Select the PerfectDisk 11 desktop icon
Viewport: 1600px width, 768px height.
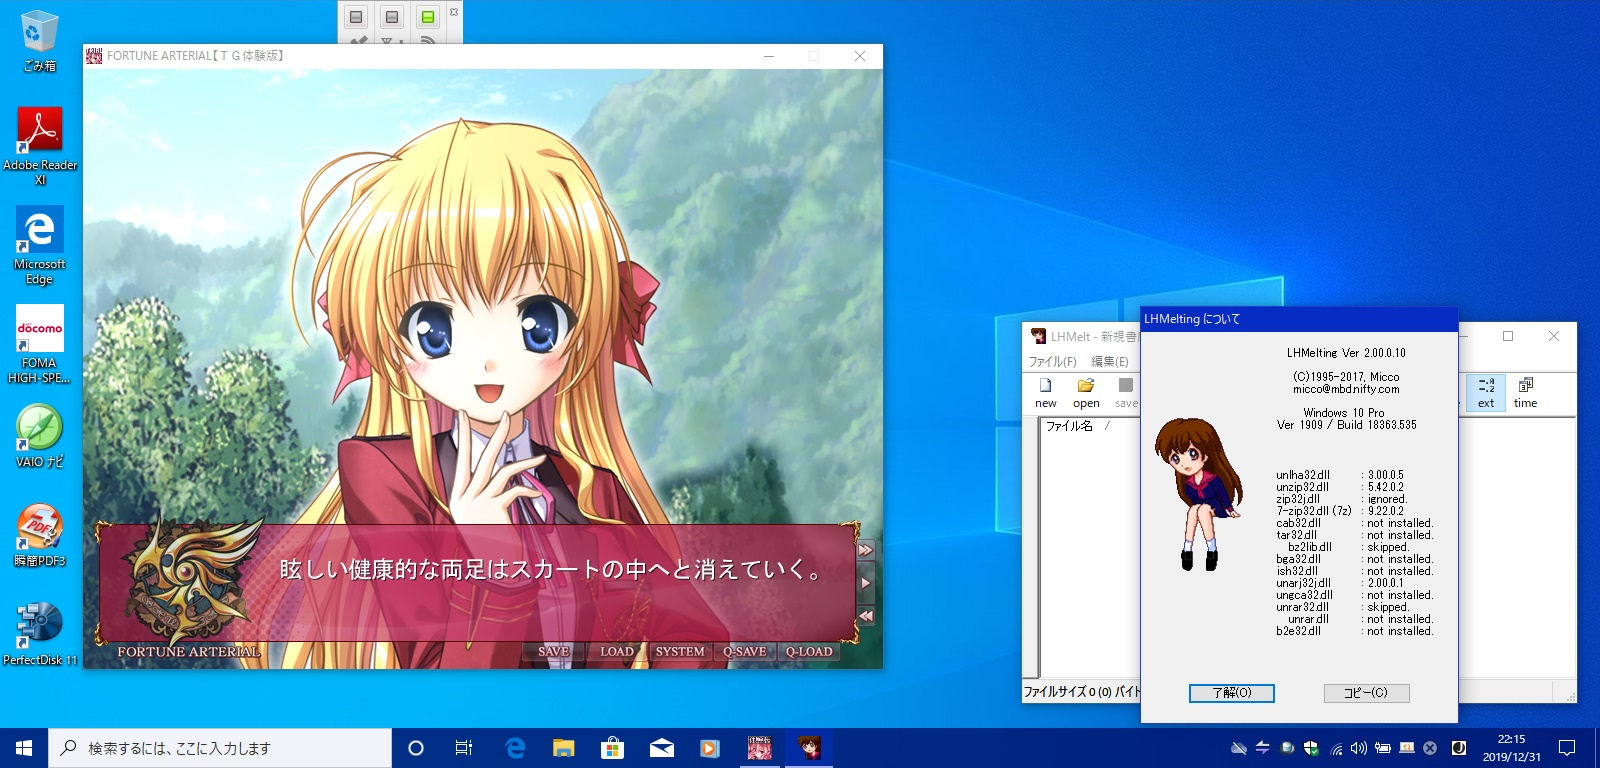(39, 634)
